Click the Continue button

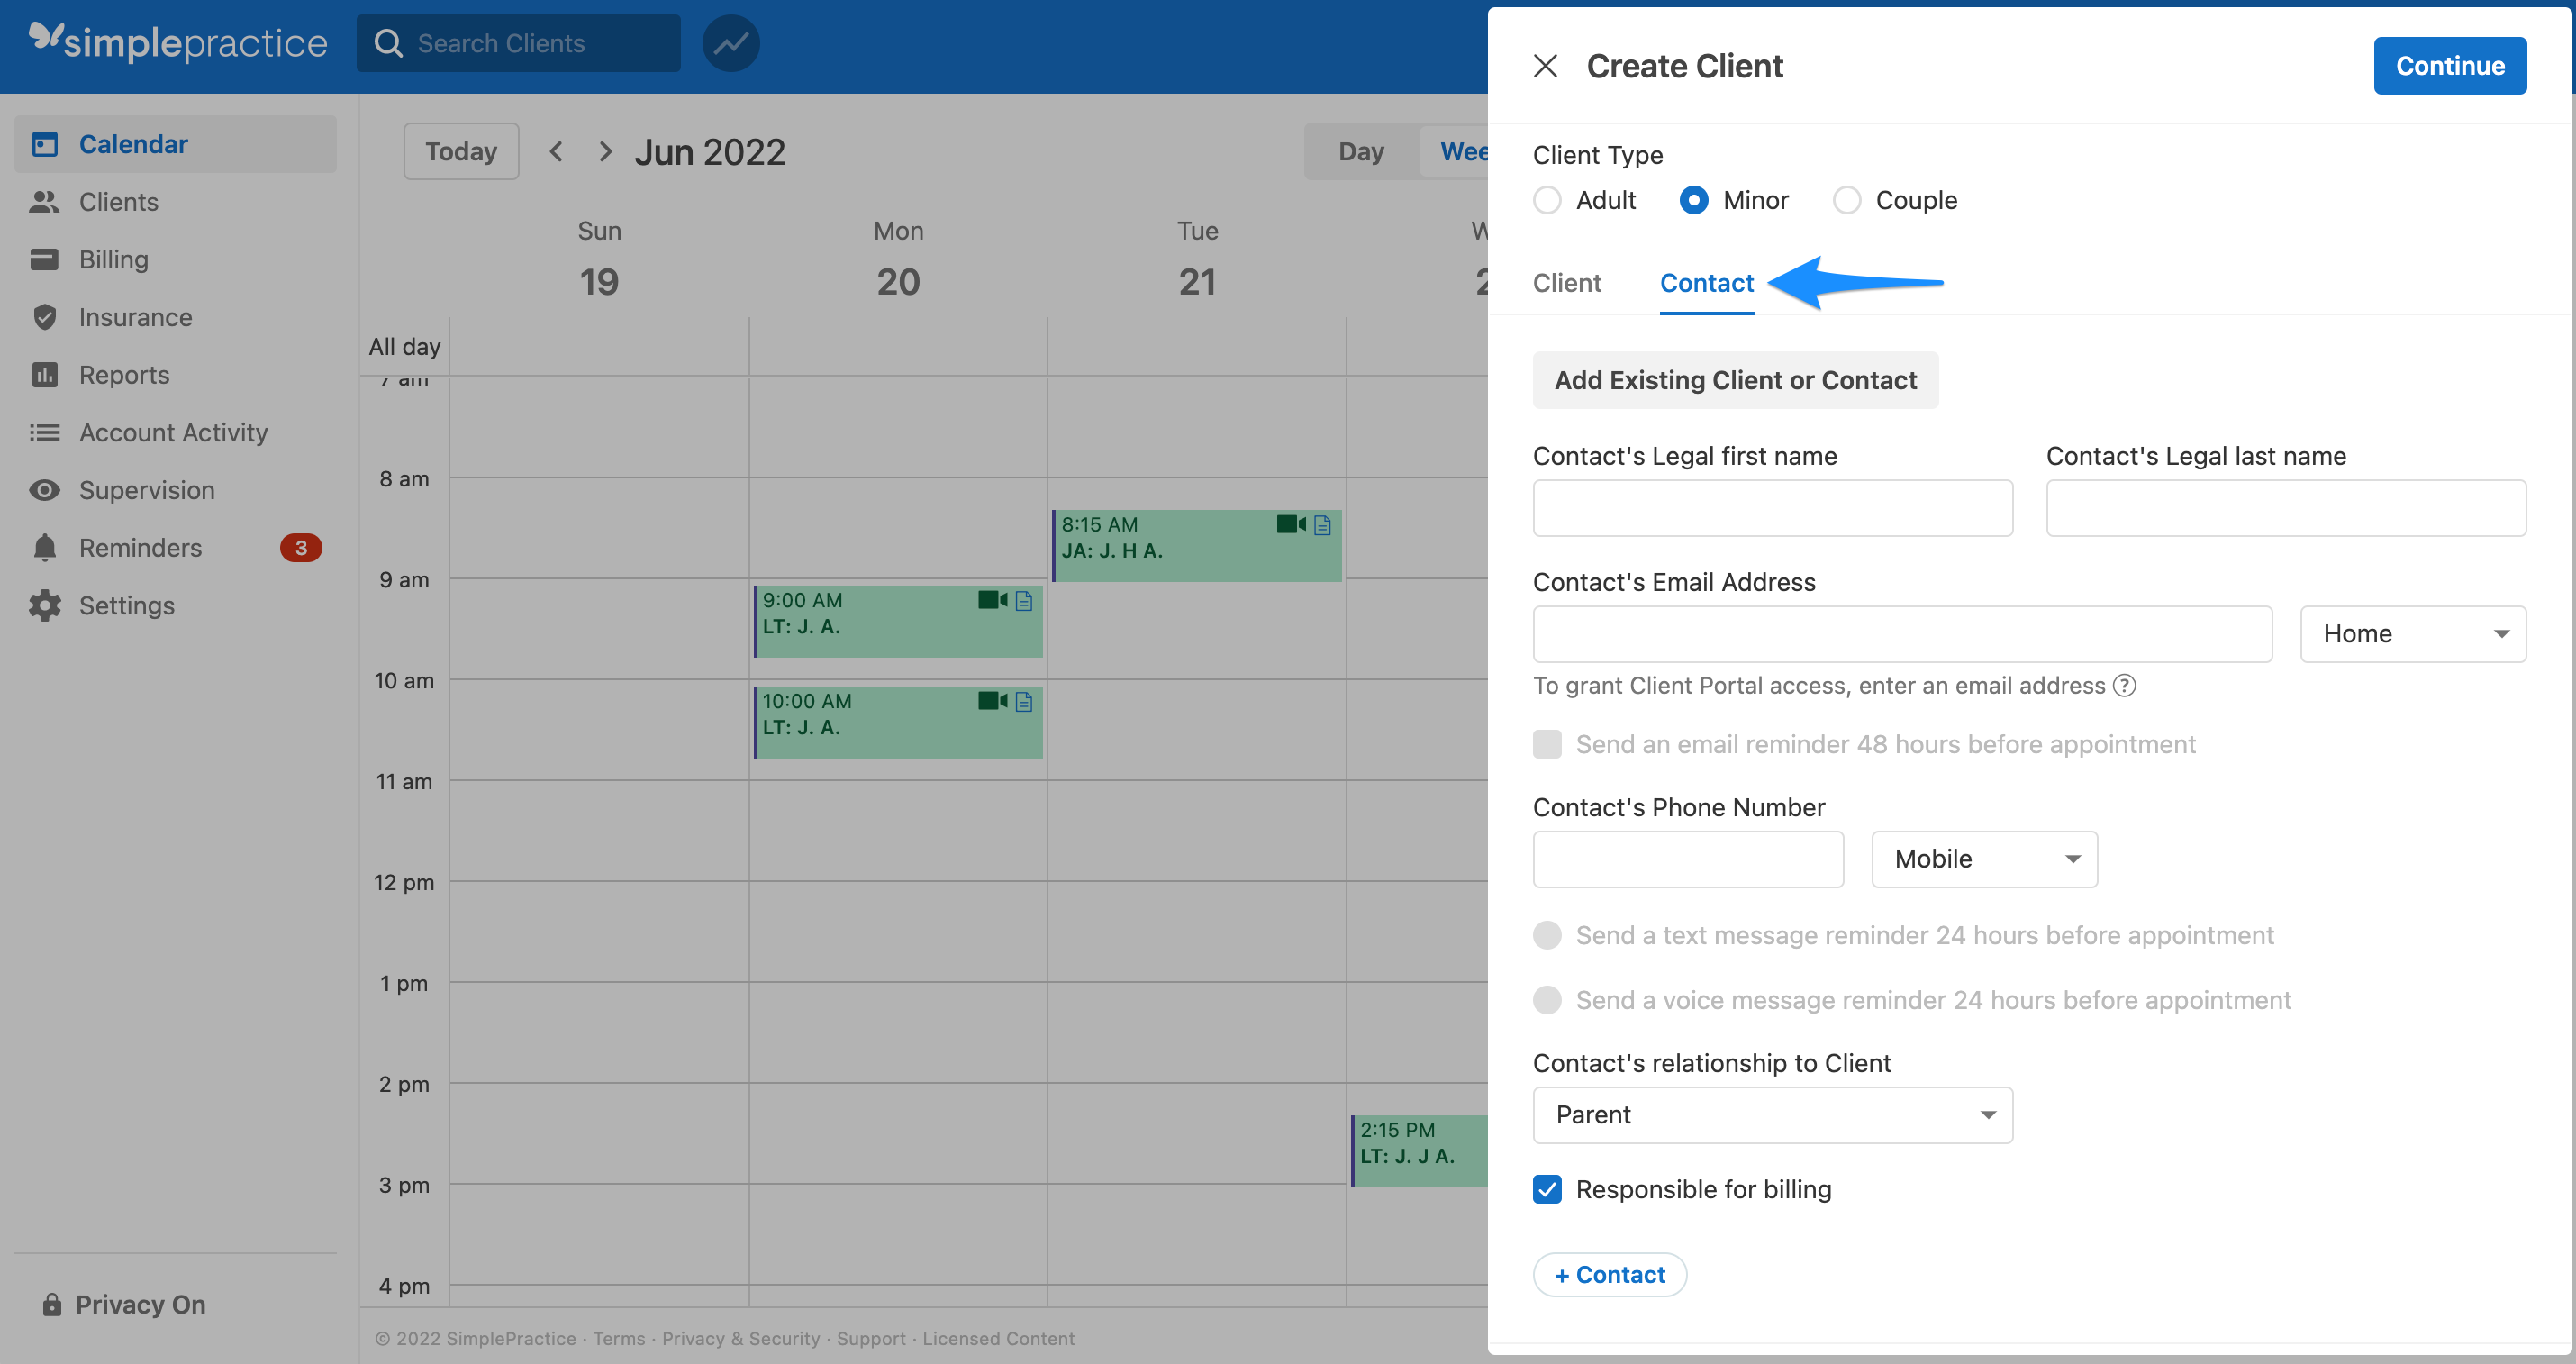pyautogui.click(x=2449, y=66)
